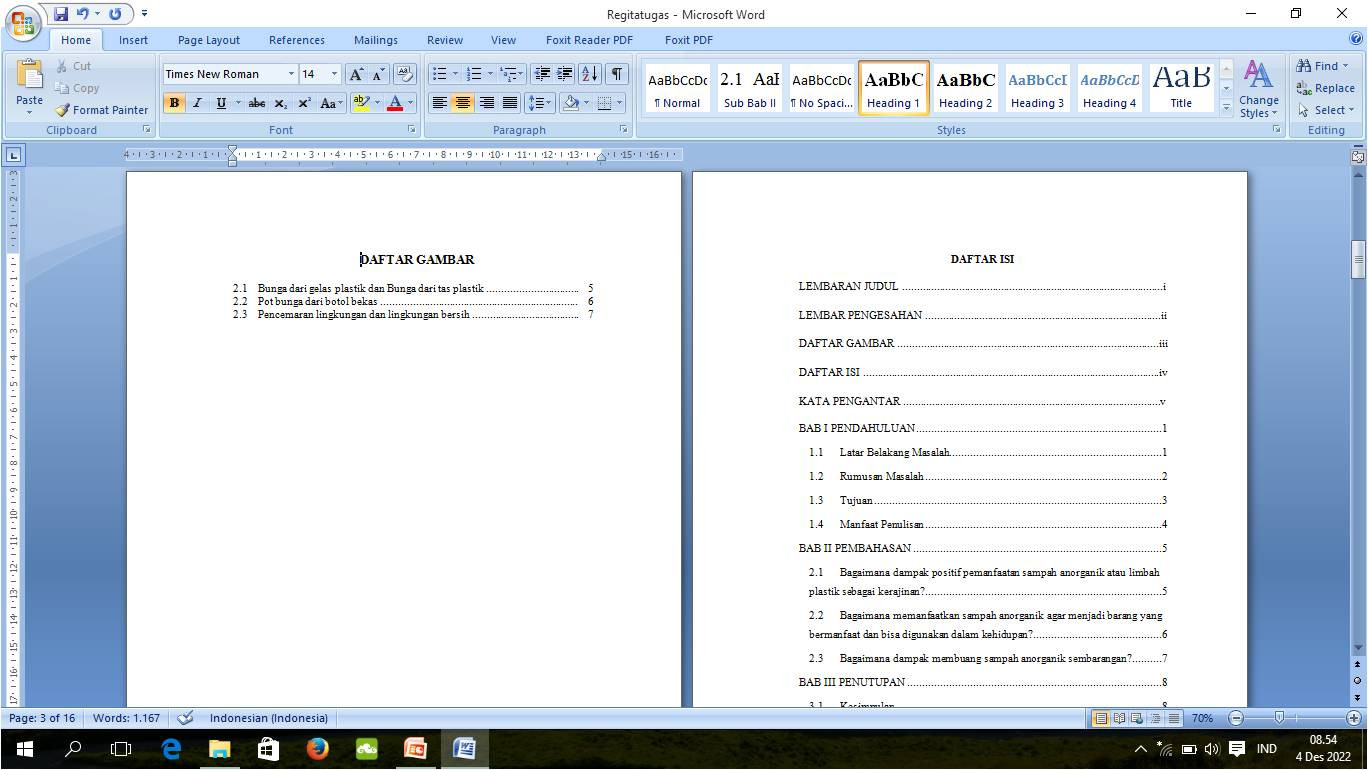This screenshot has width=1368, height=770.
Task: Open the Insert ribbon tab
Action: [133, 40]
